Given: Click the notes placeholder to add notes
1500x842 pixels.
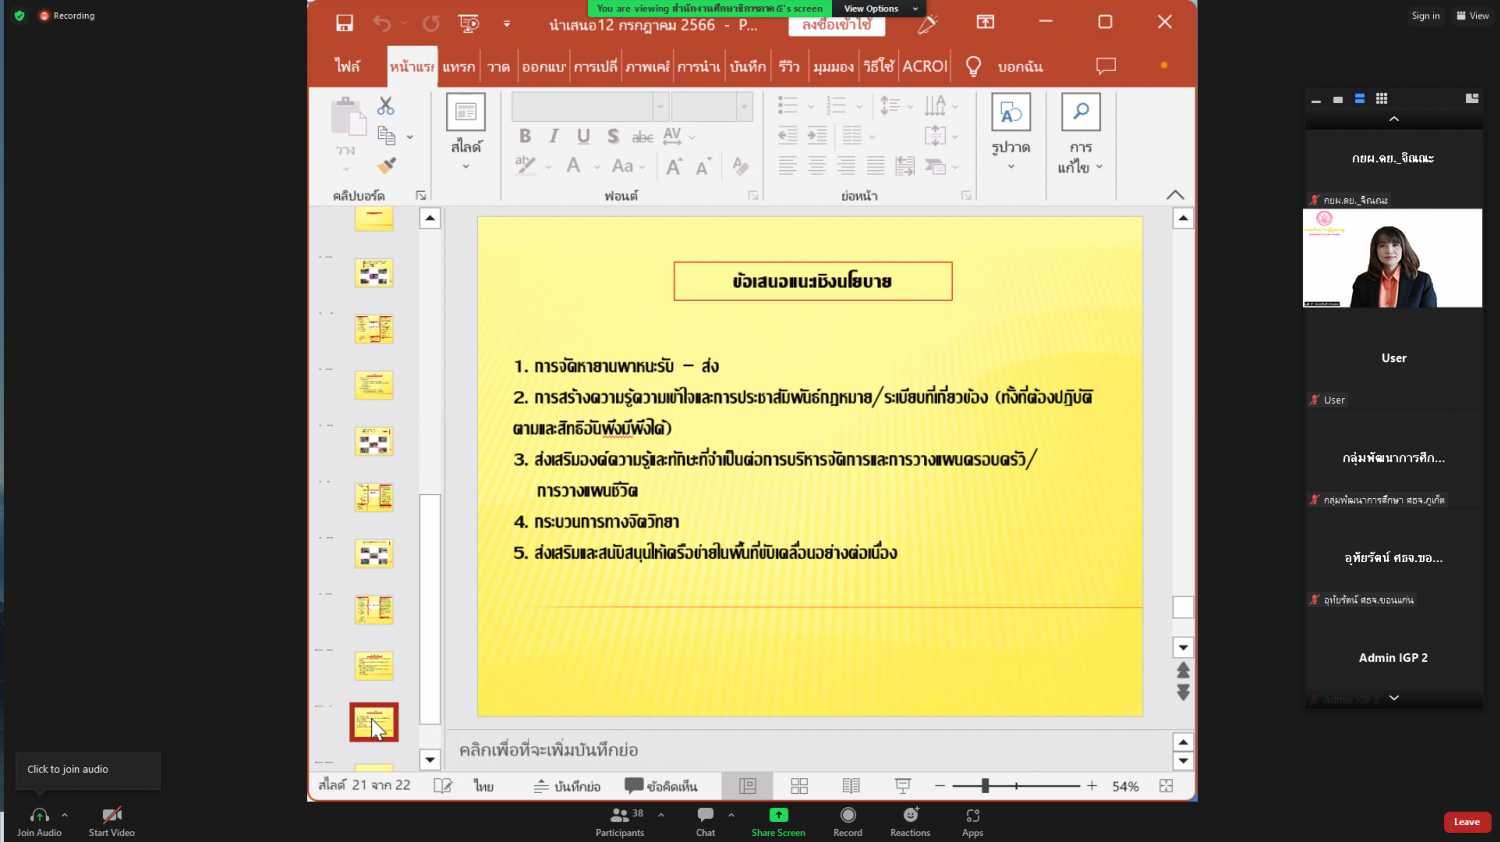Looking at the screenshot, I should coord(548,750).
